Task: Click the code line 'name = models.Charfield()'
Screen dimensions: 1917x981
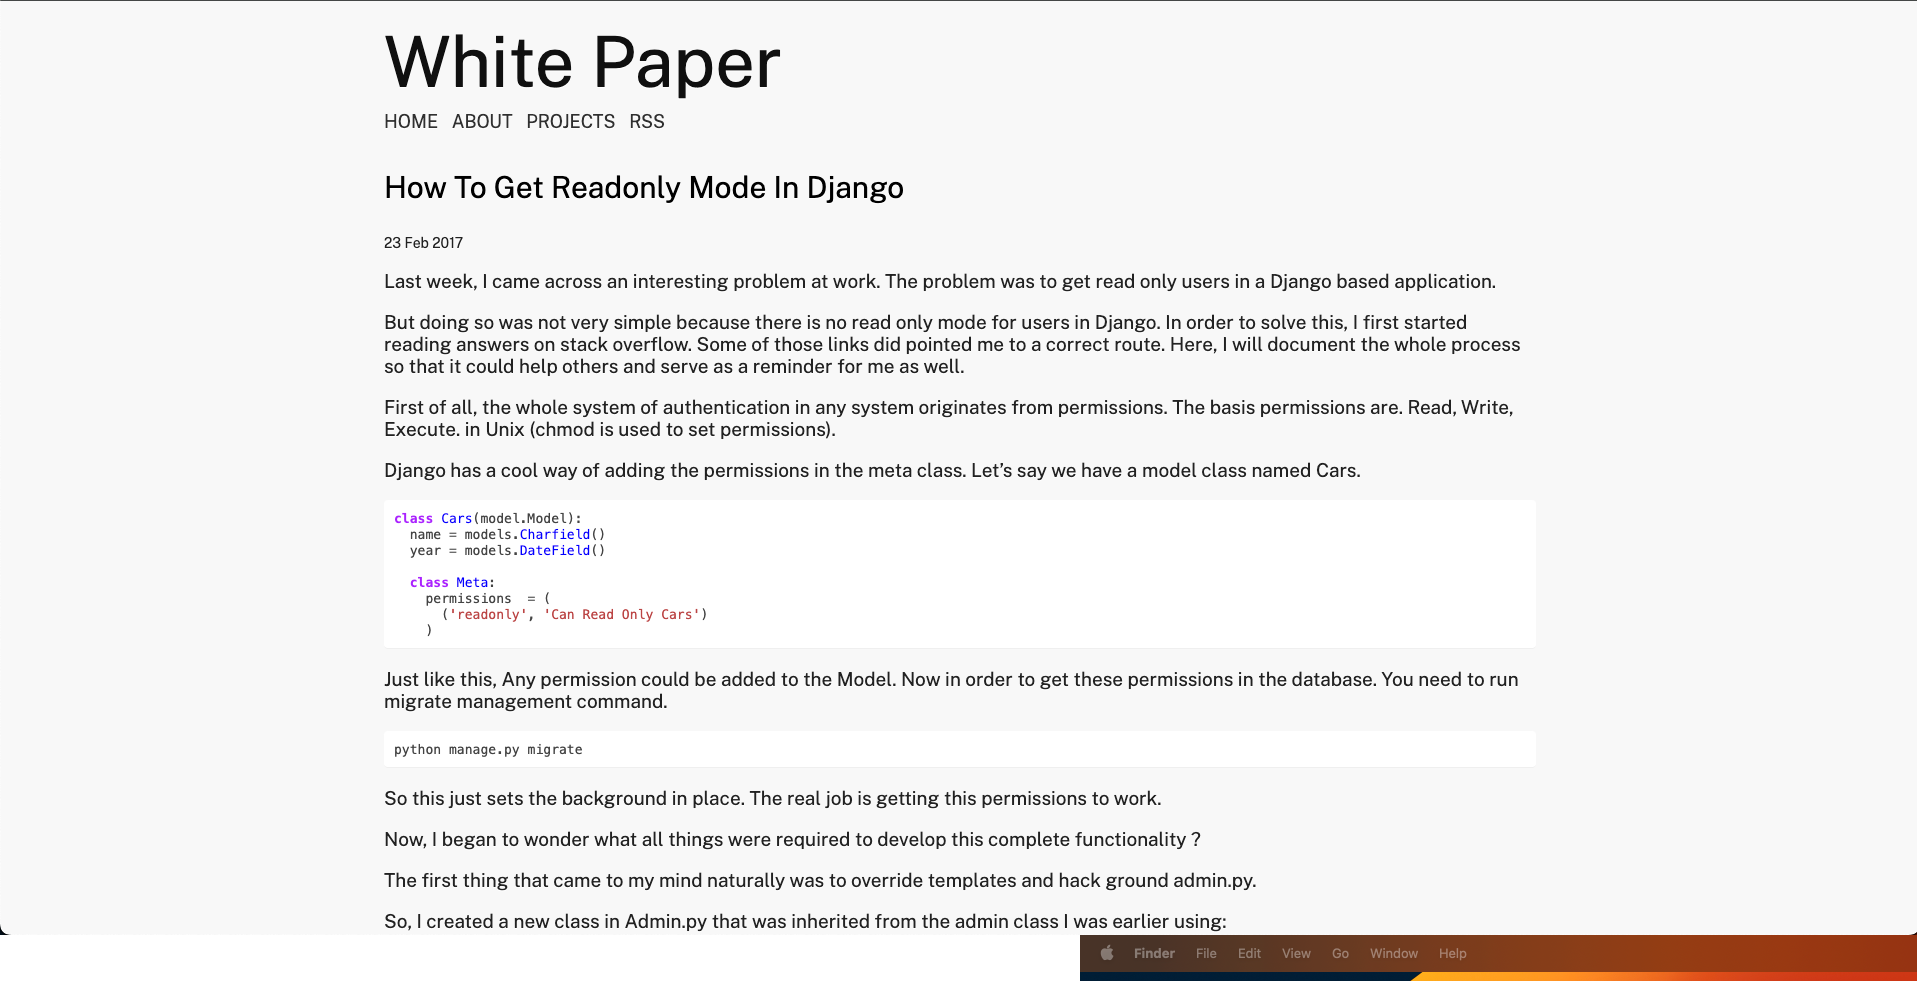Action: pos(507,535)
